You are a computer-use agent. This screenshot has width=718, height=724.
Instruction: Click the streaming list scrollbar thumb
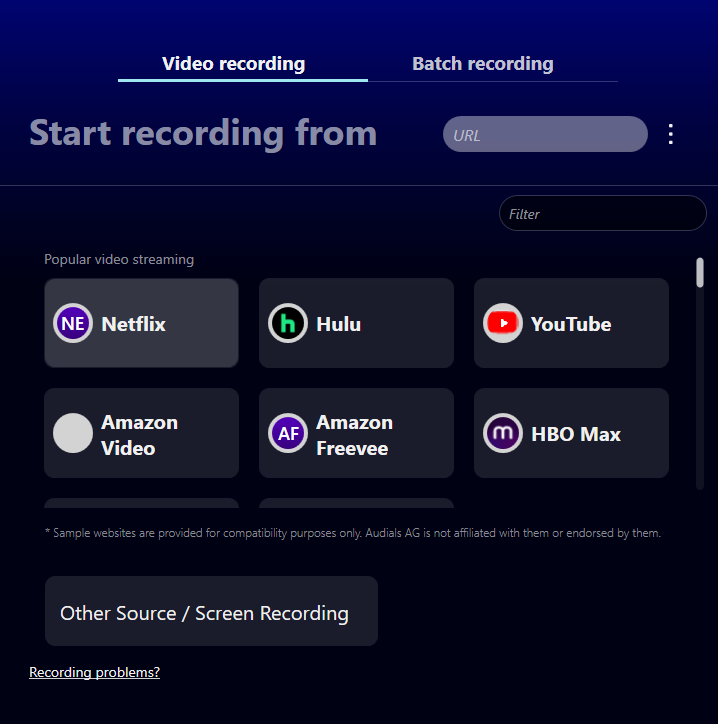pyautogui.click(x=700, y=272)
